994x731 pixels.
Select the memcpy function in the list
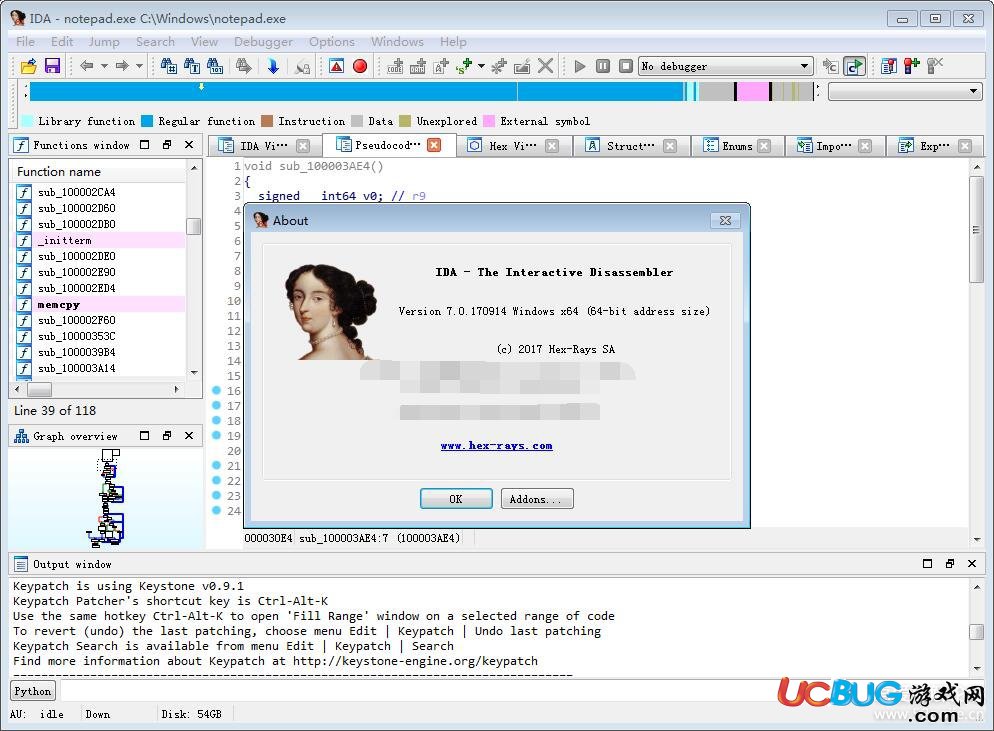point(100,304)
